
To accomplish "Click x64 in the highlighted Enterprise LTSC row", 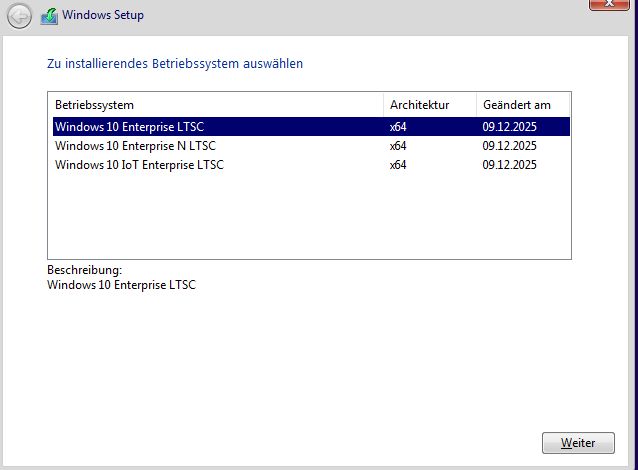I will (398, 127).
